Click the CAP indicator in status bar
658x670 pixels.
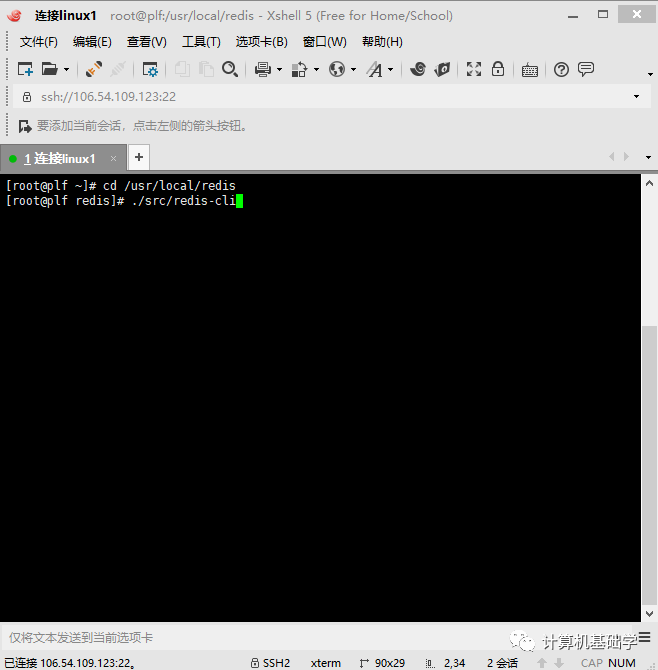(x=592, y=663)
